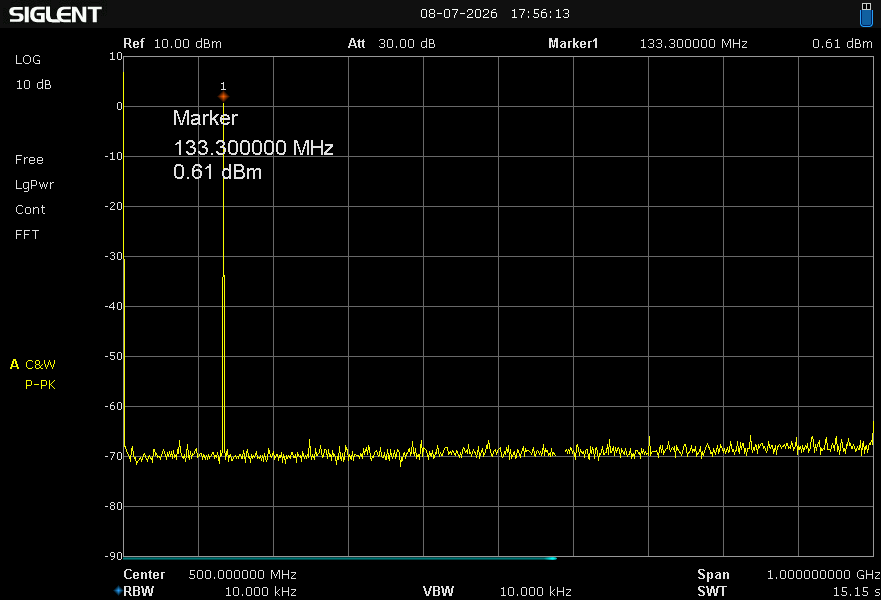Viewport: 881px width, 600px height.
Task: Click the SIGLENT logo
Action: tap(55, 15)
